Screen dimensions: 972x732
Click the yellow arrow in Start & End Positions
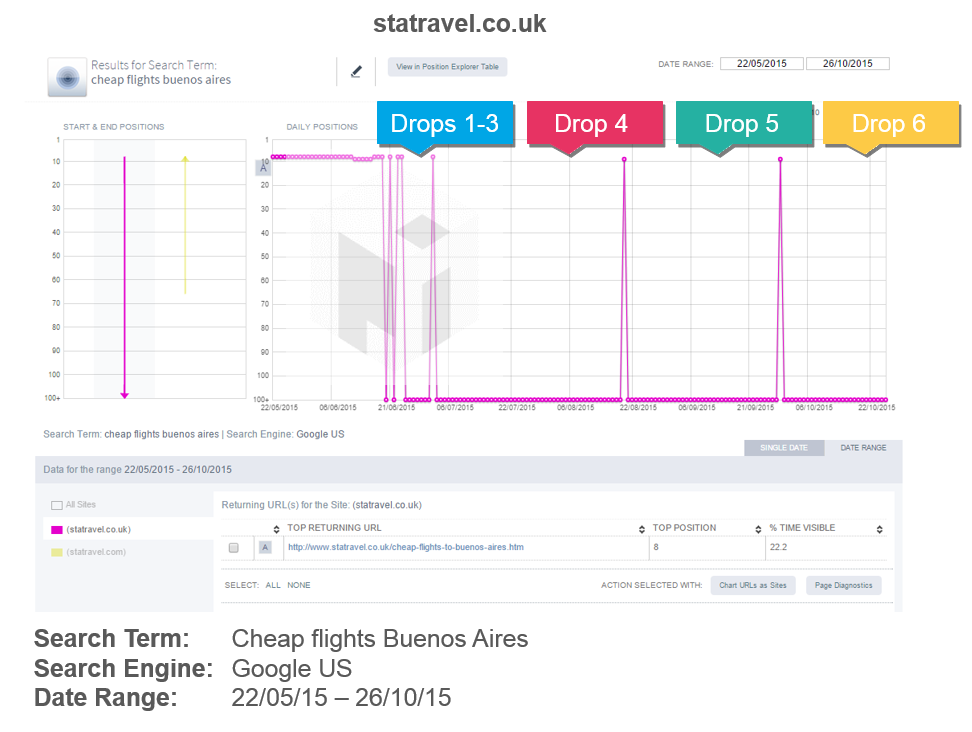click(x=185, y=224)
